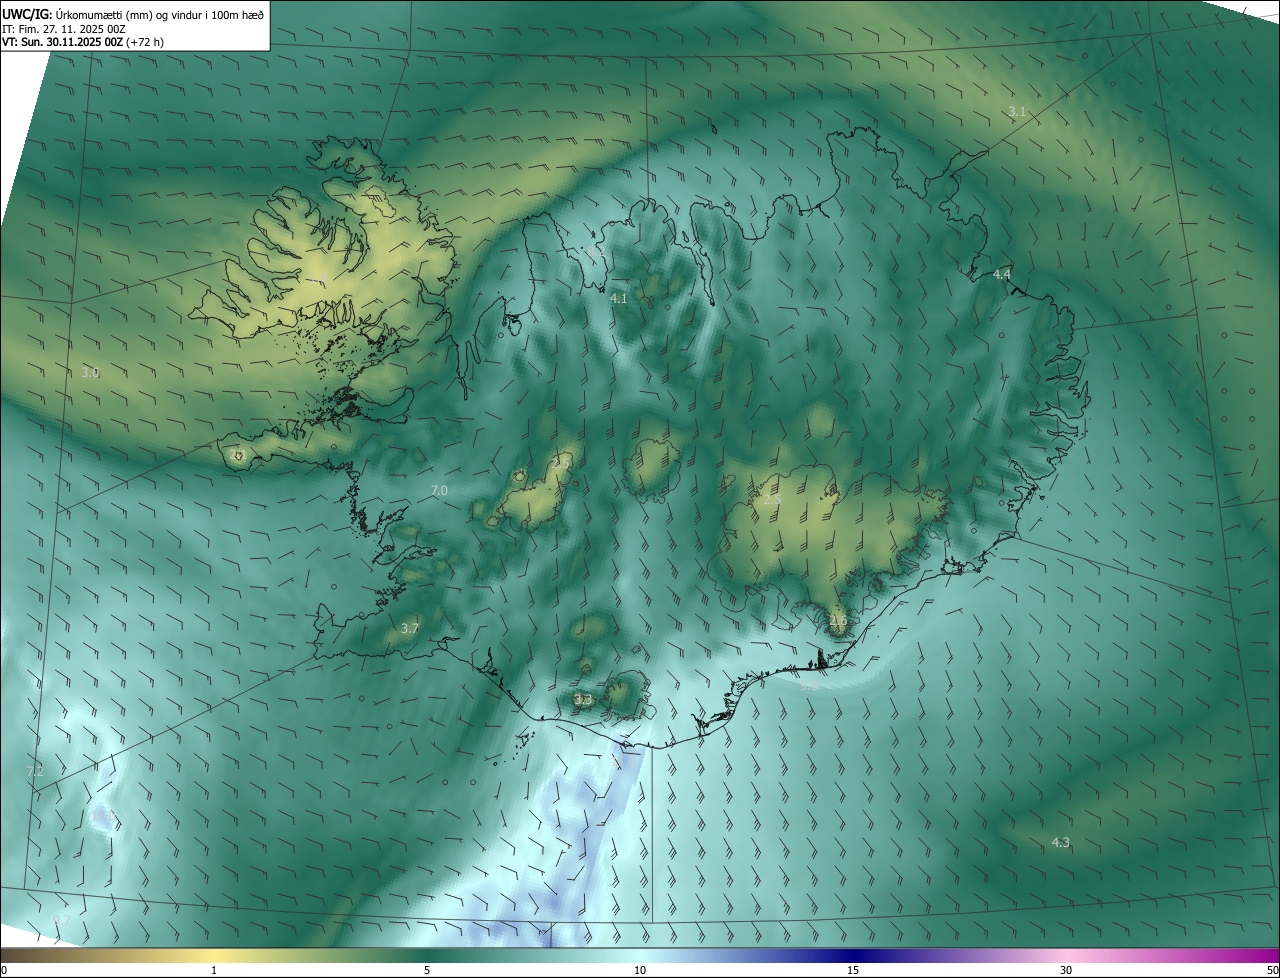Screen dimensions: 1280x978
Task: Click the 0 tick on the color scale
Action: coord(4,970)
